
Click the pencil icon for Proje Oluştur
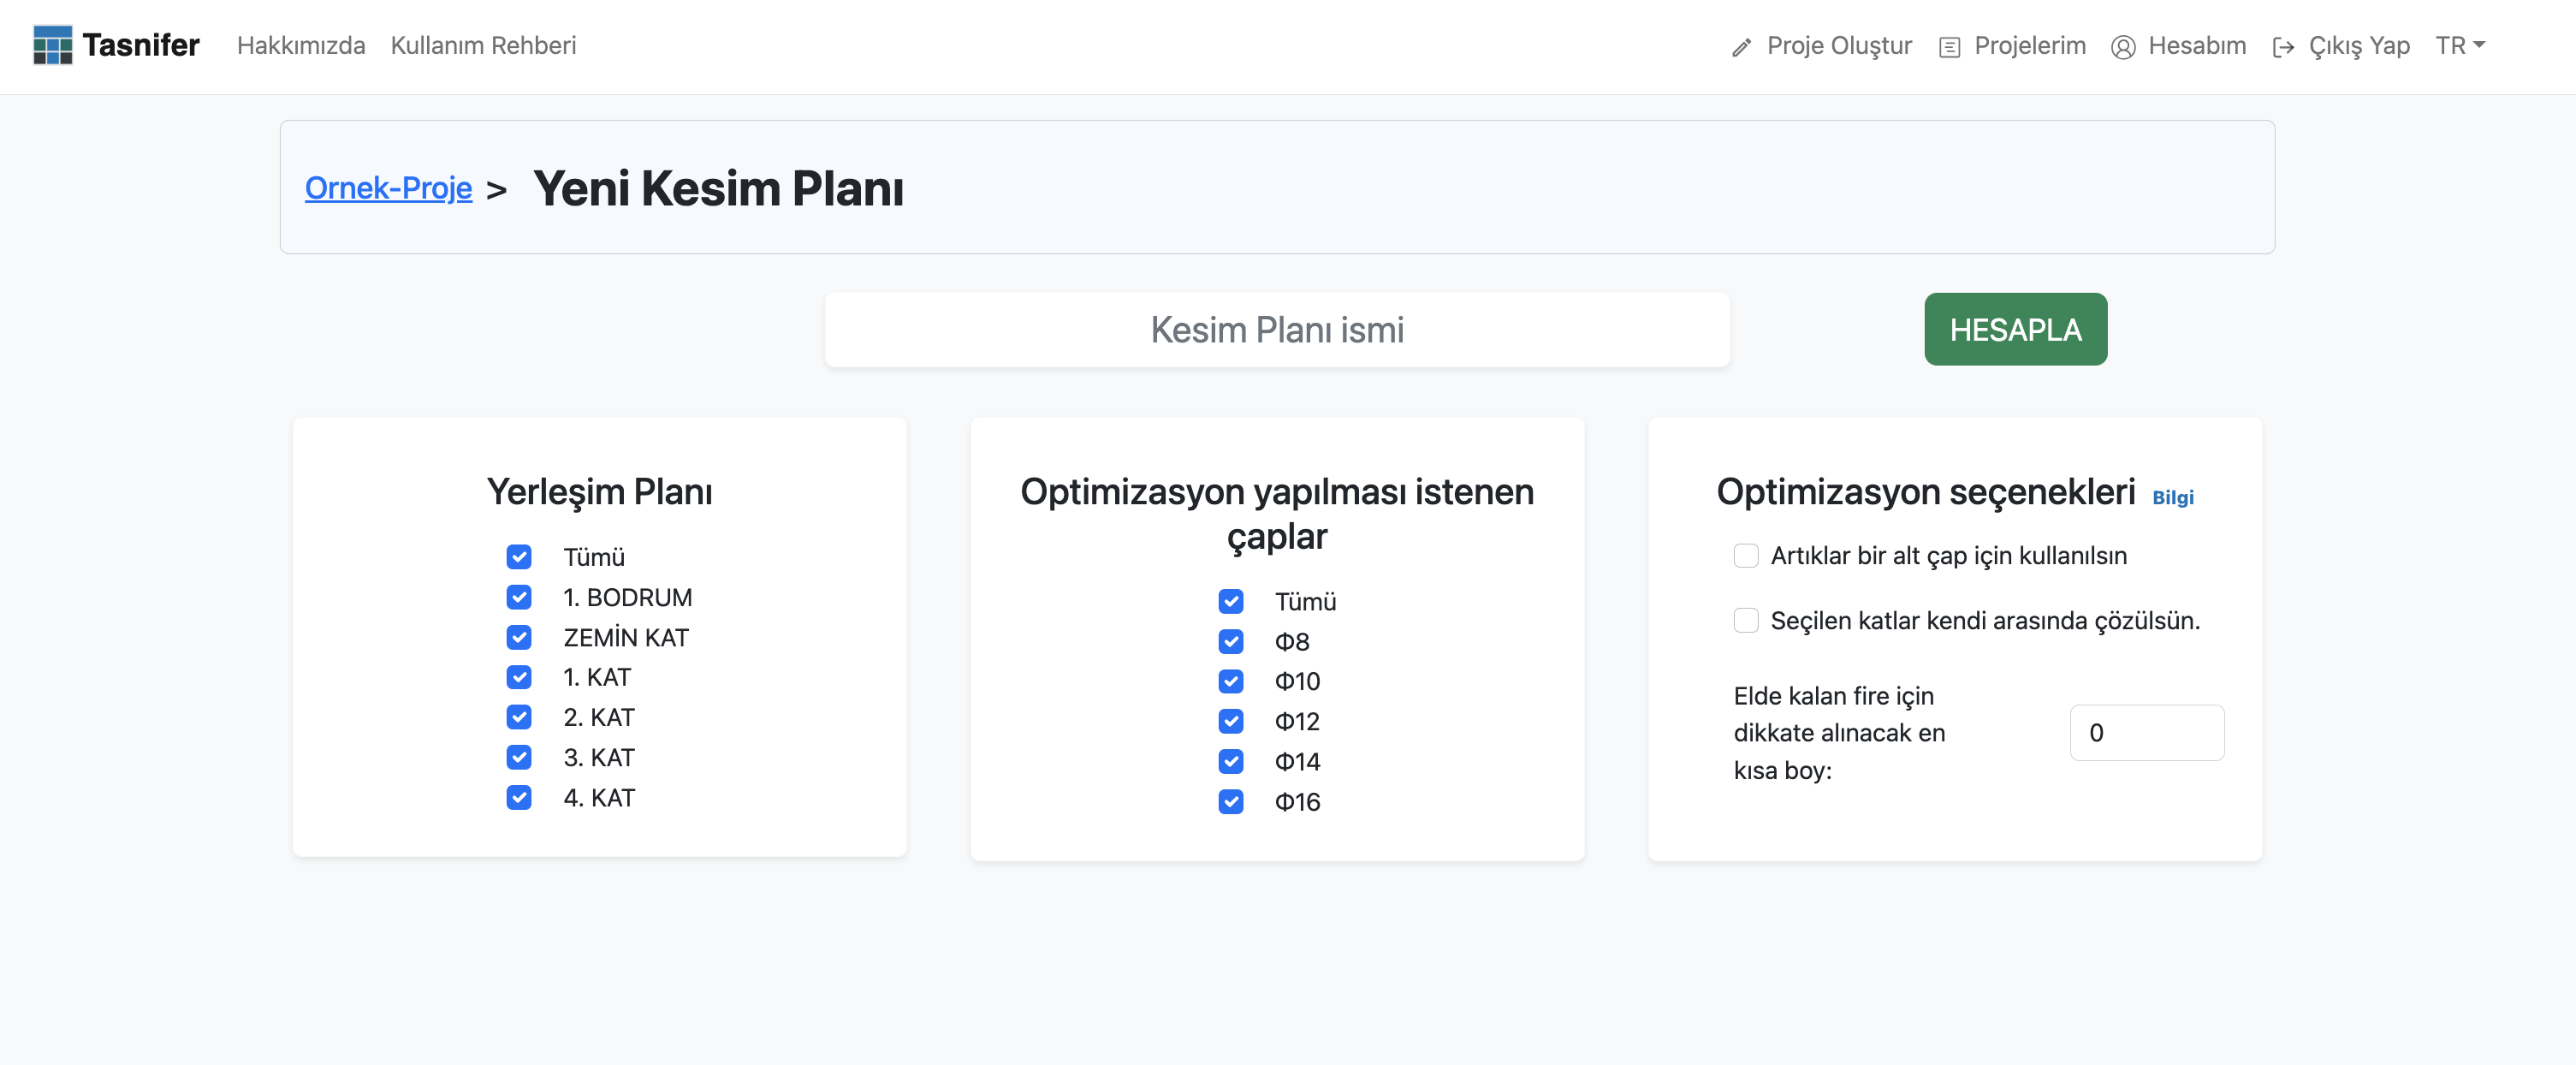click(1741, 47)
